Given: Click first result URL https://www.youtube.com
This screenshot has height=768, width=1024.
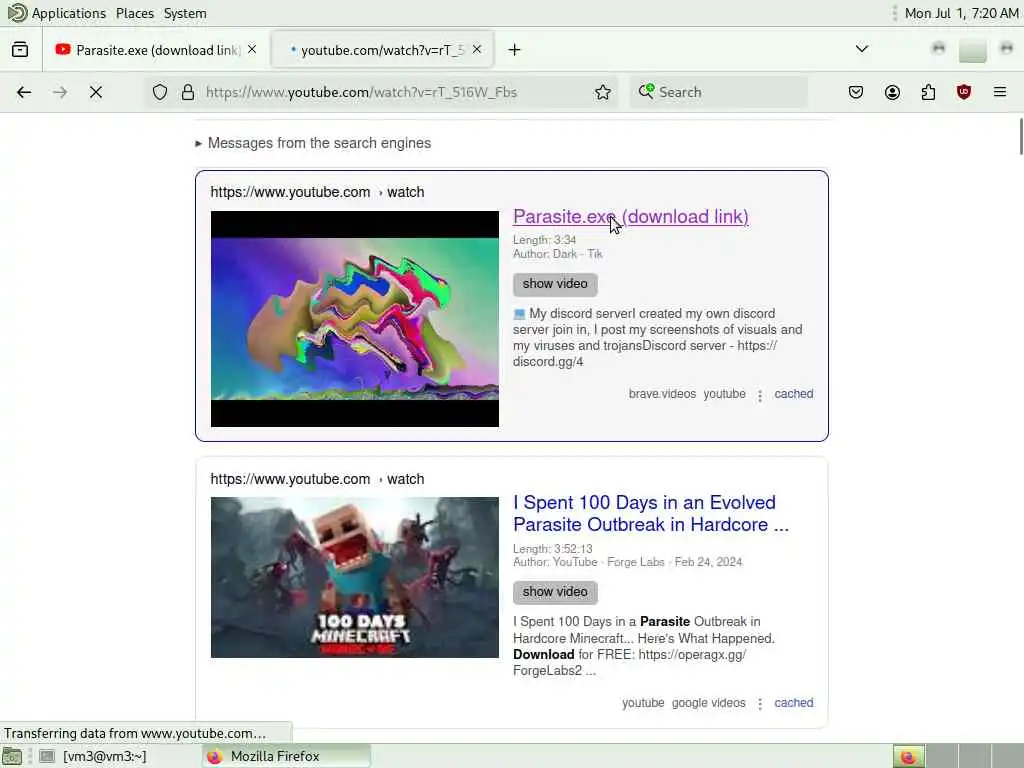Looking at the screenshot, I should click(x=290, y=192).
